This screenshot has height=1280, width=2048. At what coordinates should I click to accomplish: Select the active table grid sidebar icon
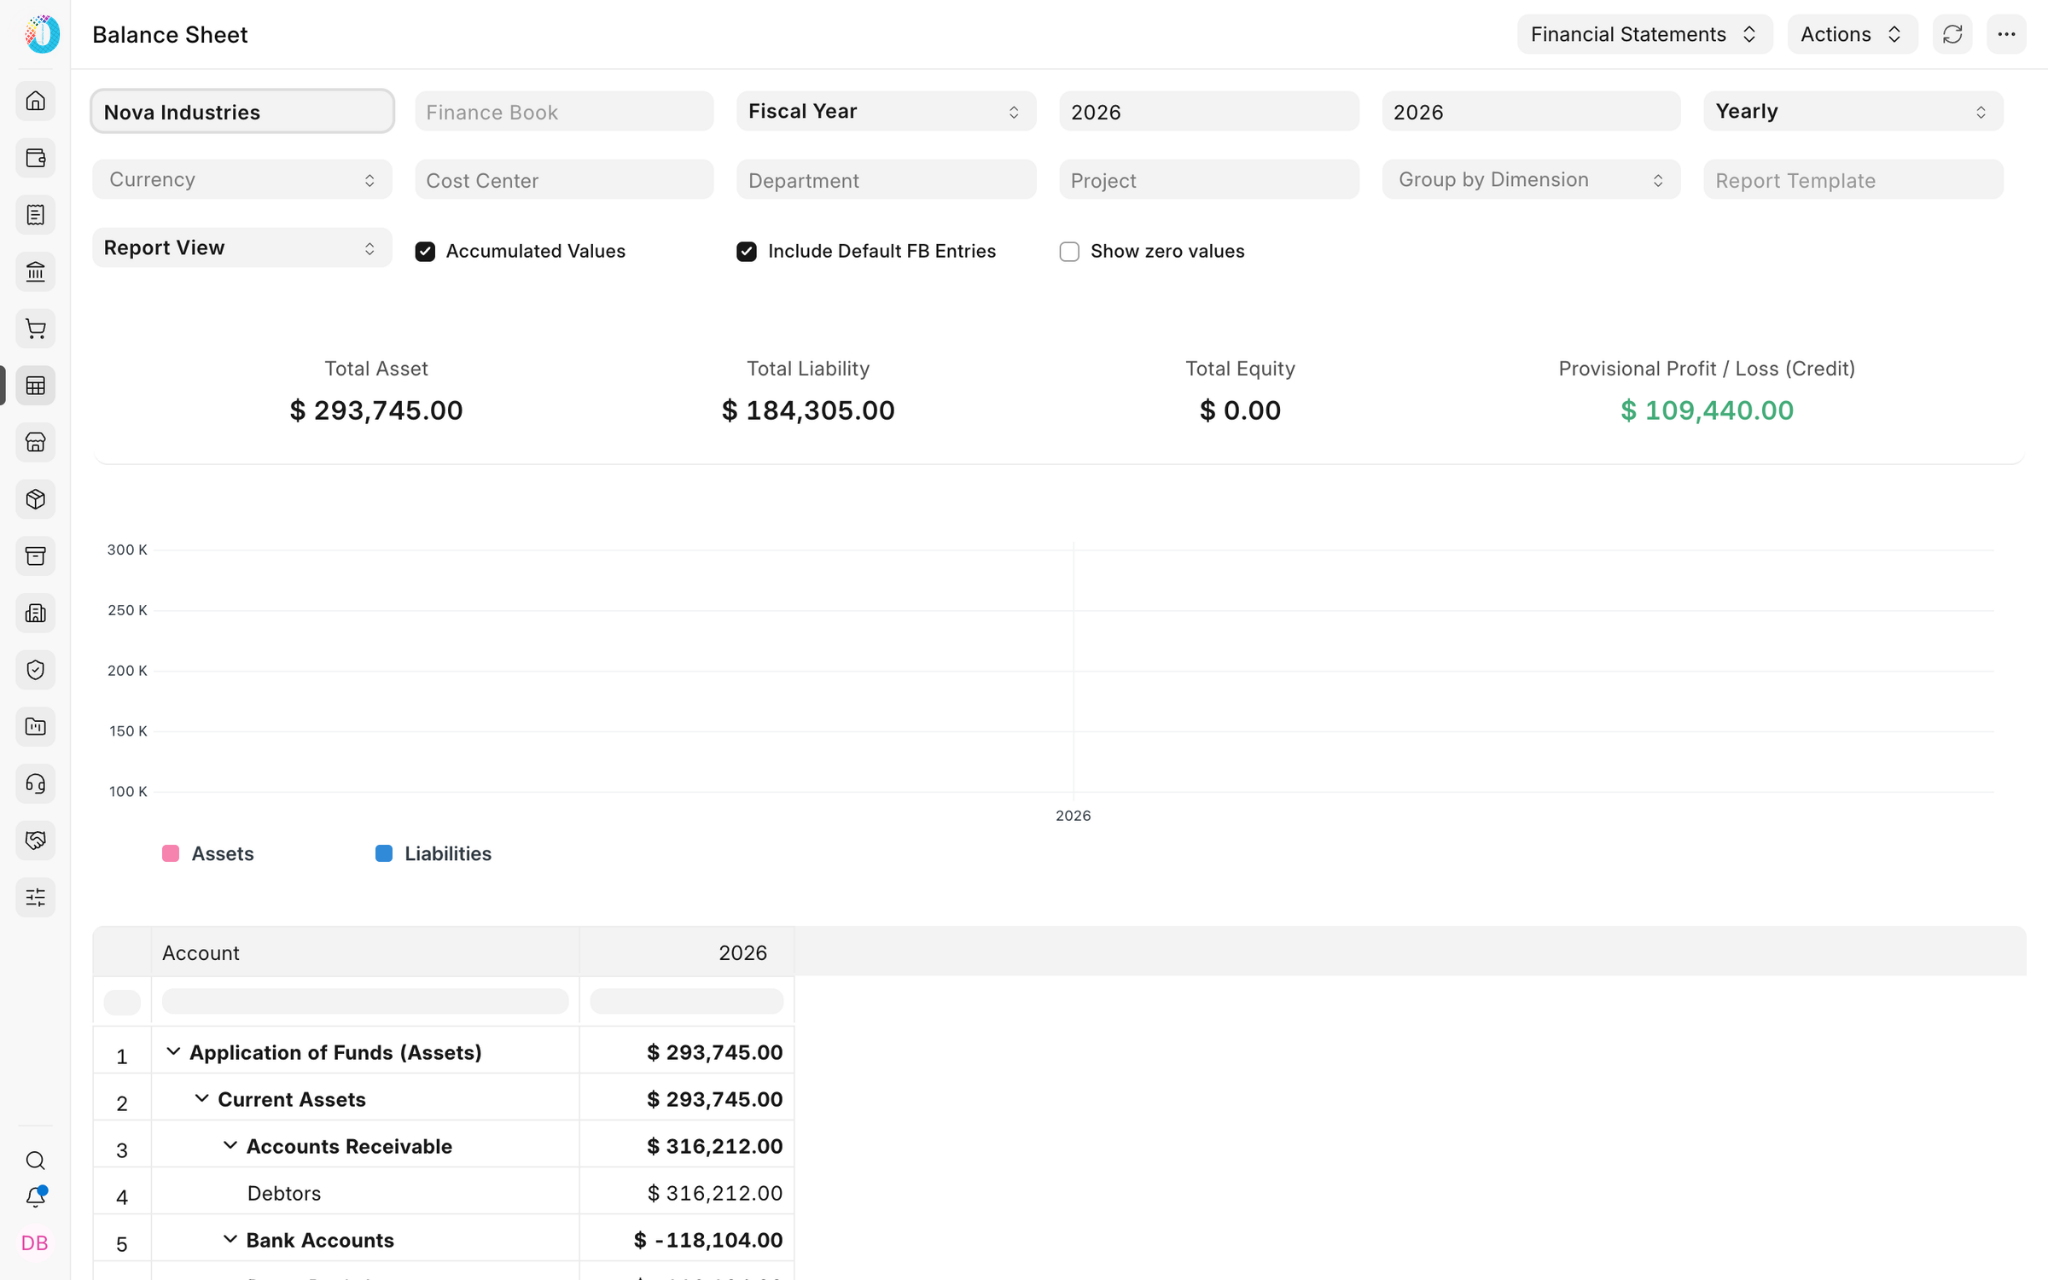pyautogui.click(x=35, y=386)
